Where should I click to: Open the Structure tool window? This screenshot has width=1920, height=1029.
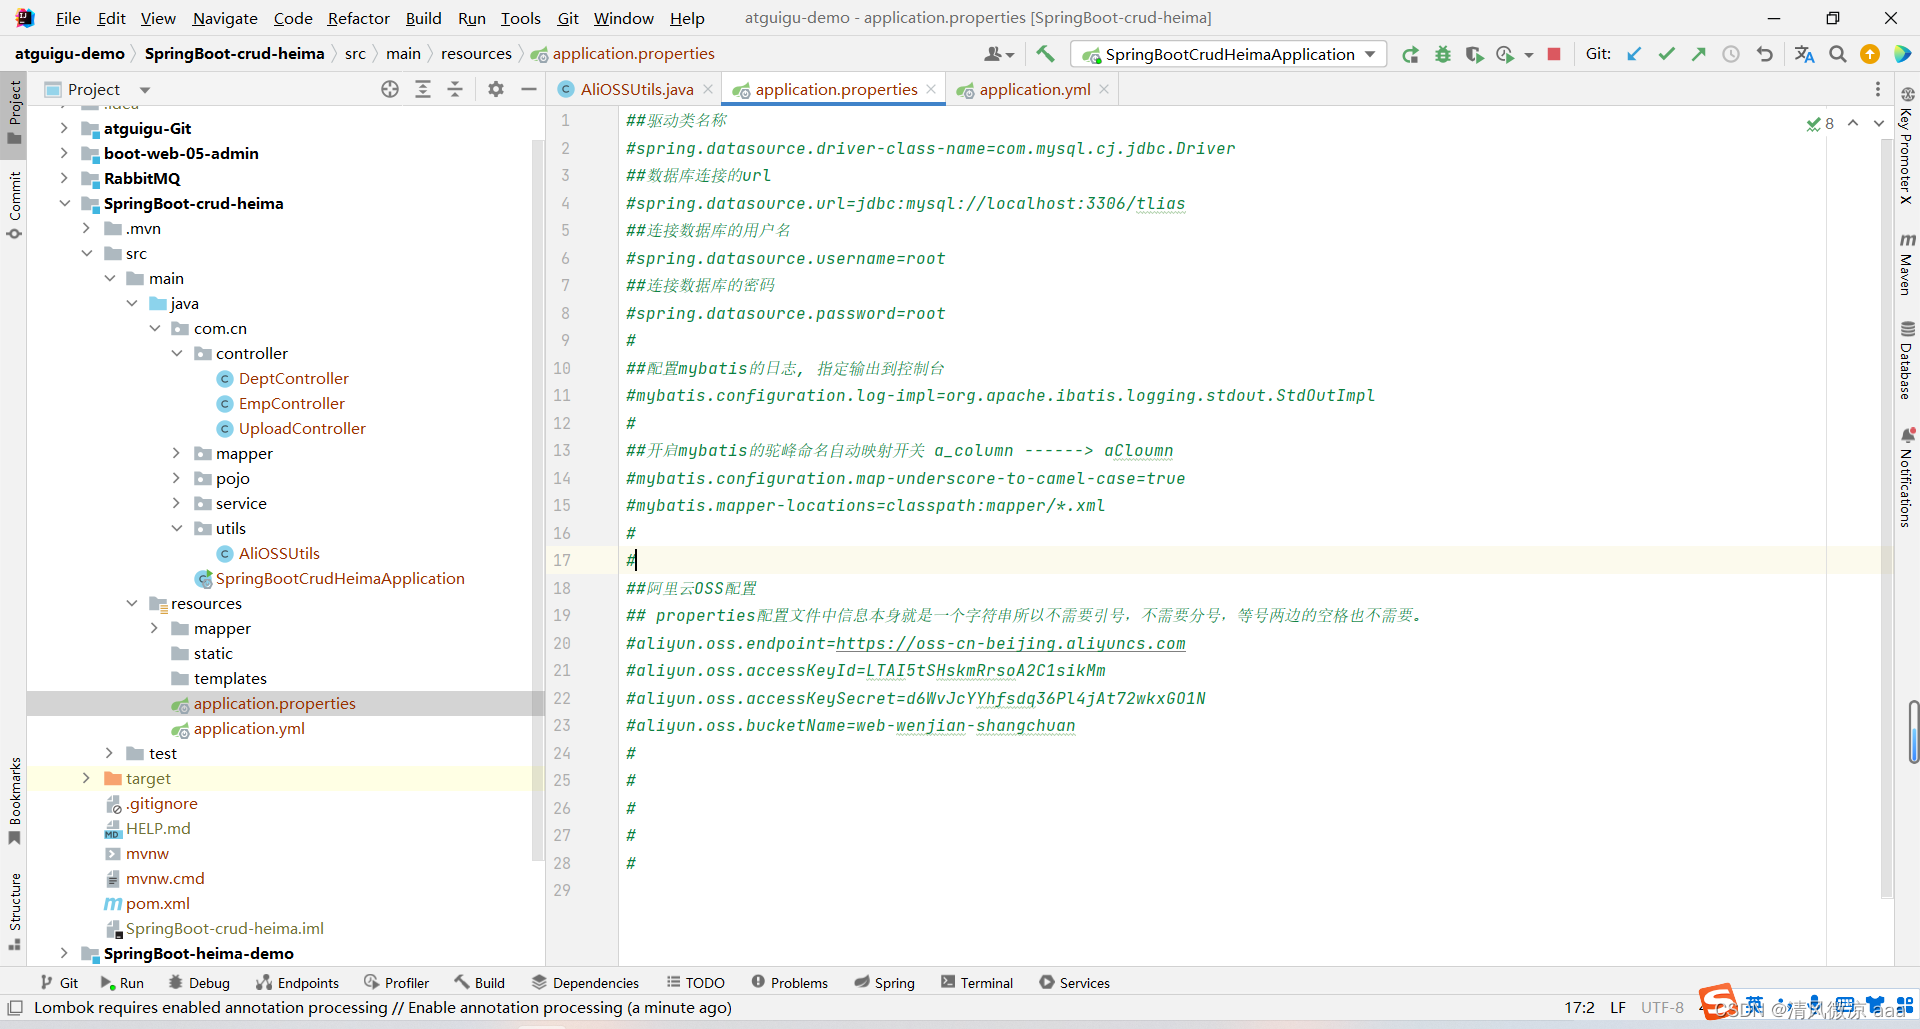[14, 911]
